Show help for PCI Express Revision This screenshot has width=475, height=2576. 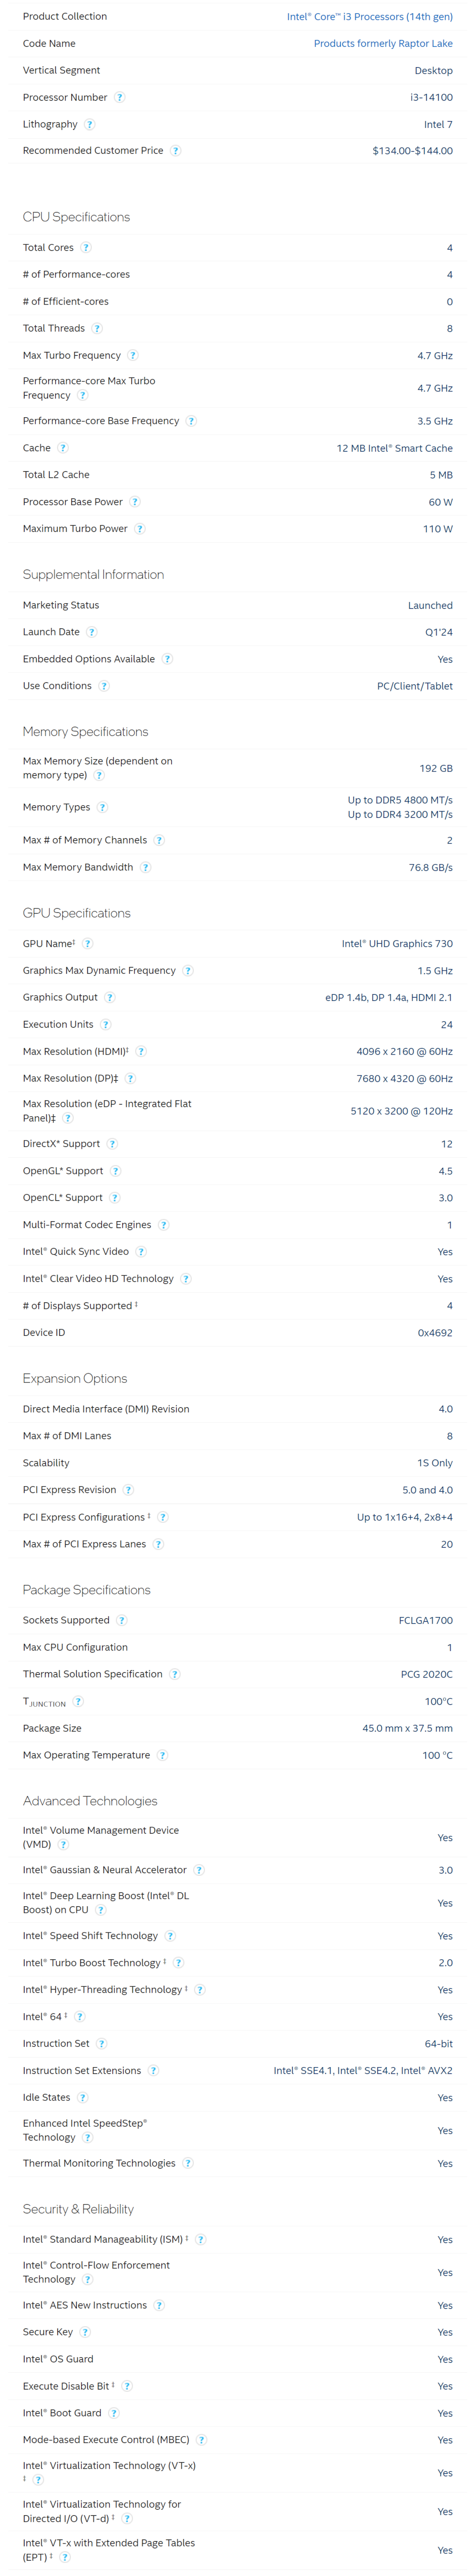tap(128, 1490)
